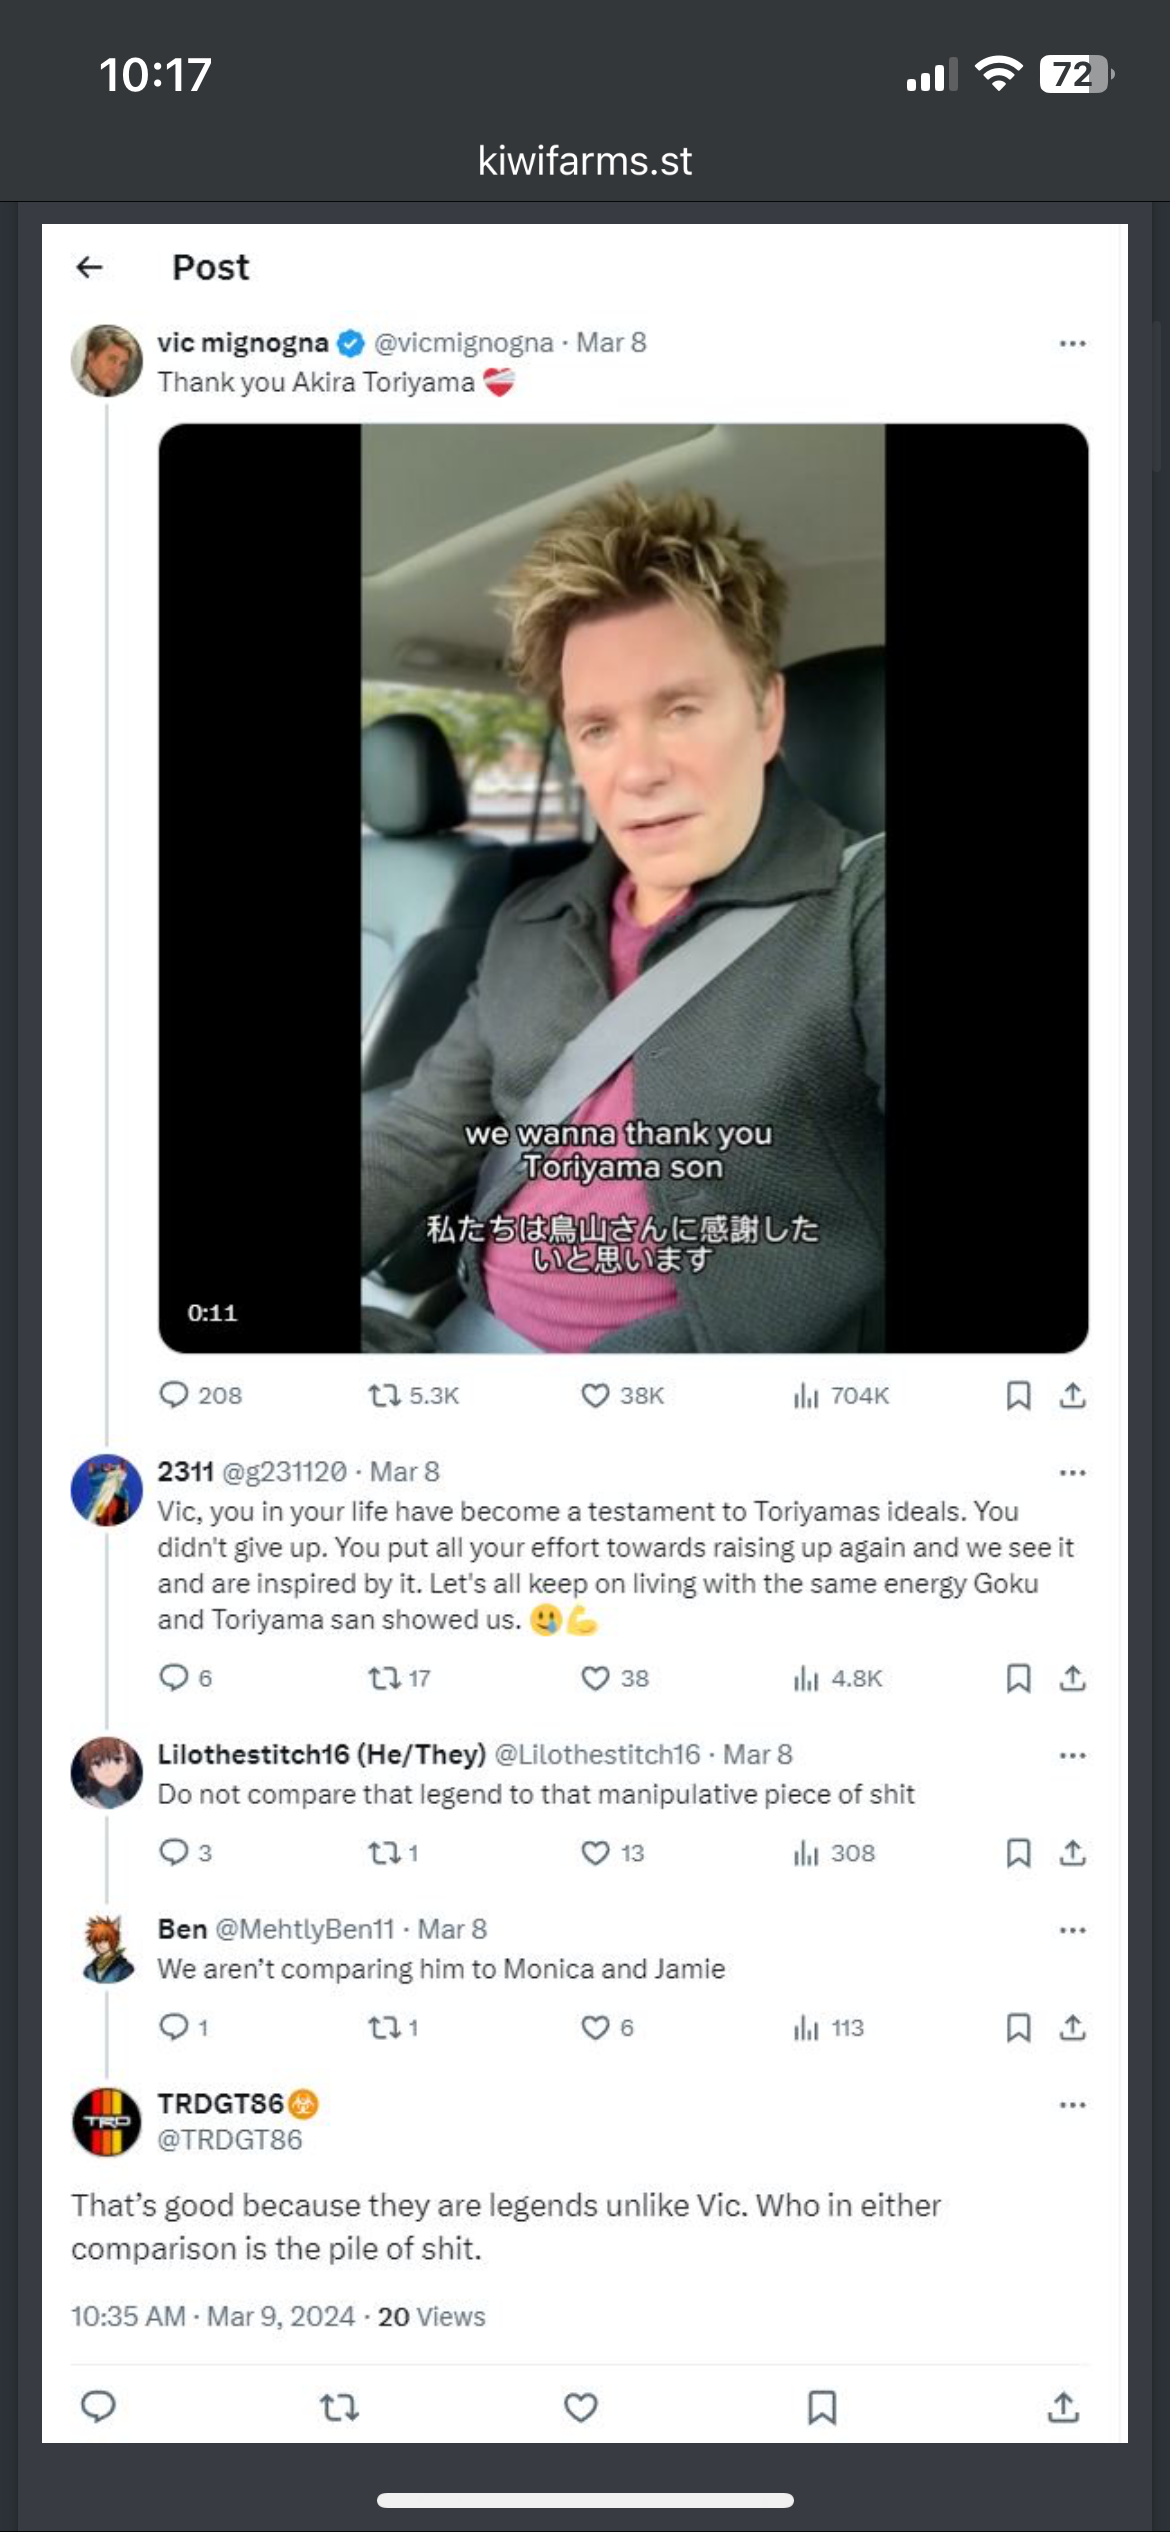This screenshot has height=2532, width=1170.
Task: Play the Thank you Akira Toriyama video
Action: (x=622, y=888)
